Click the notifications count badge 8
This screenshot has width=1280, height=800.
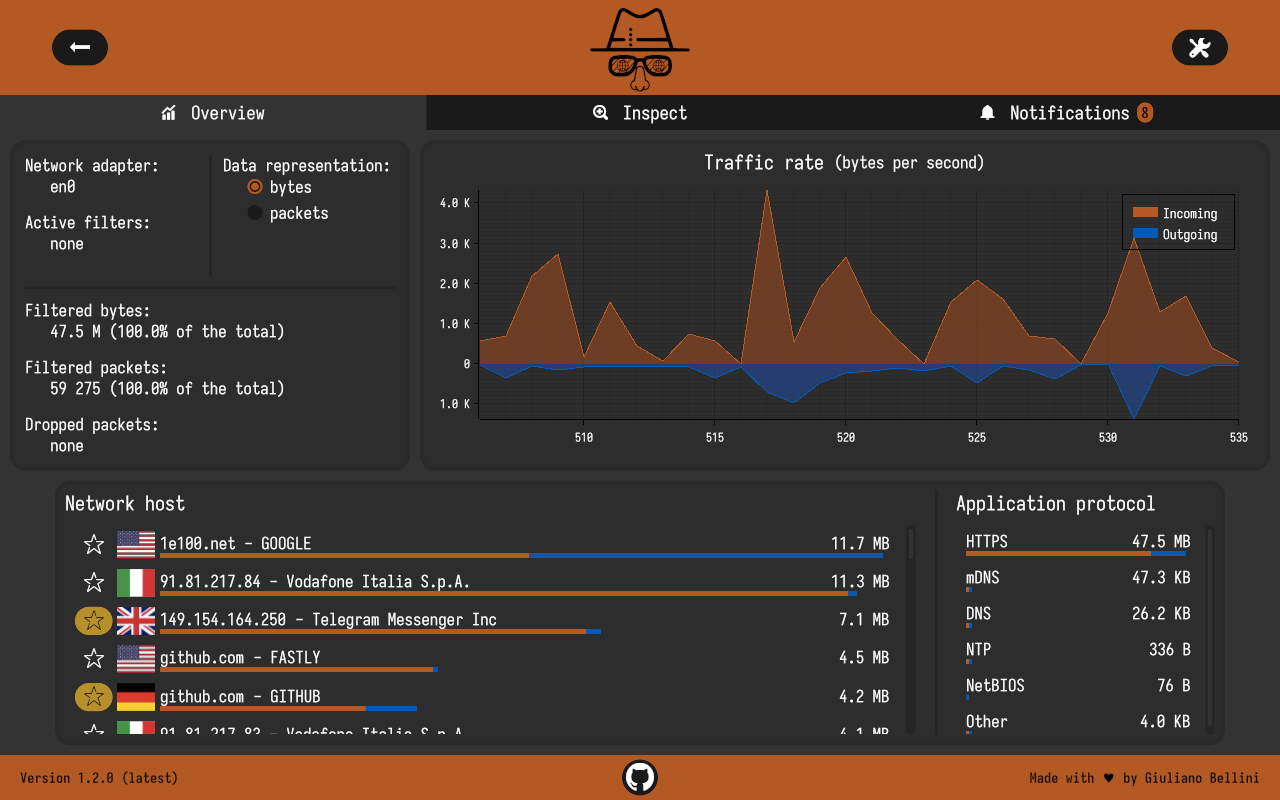1145,113
